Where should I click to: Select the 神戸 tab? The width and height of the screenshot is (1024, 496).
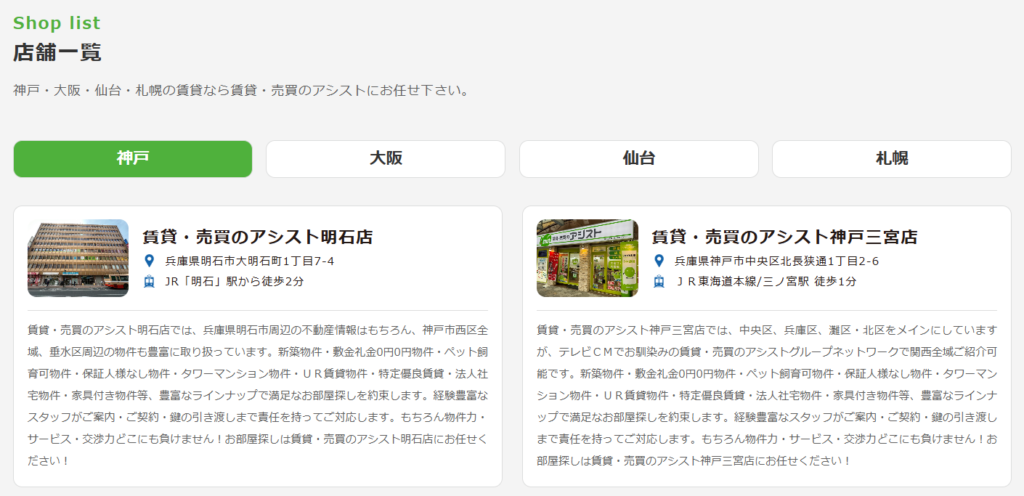[x=133, y=159]
